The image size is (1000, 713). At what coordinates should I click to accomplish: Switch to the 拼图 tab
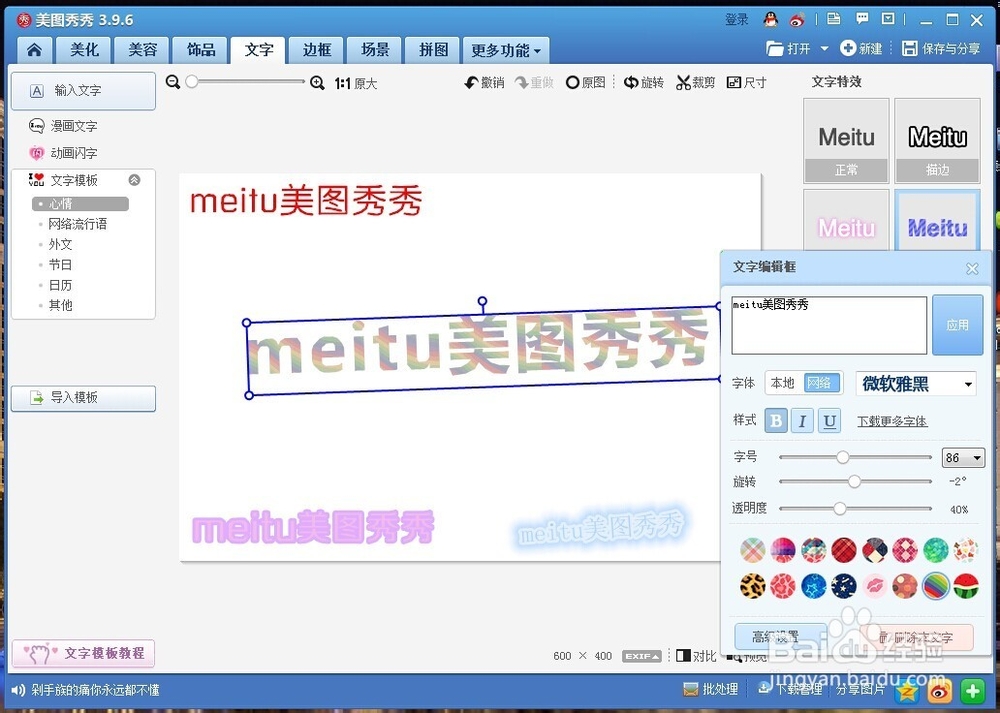(x=431, y=49)
